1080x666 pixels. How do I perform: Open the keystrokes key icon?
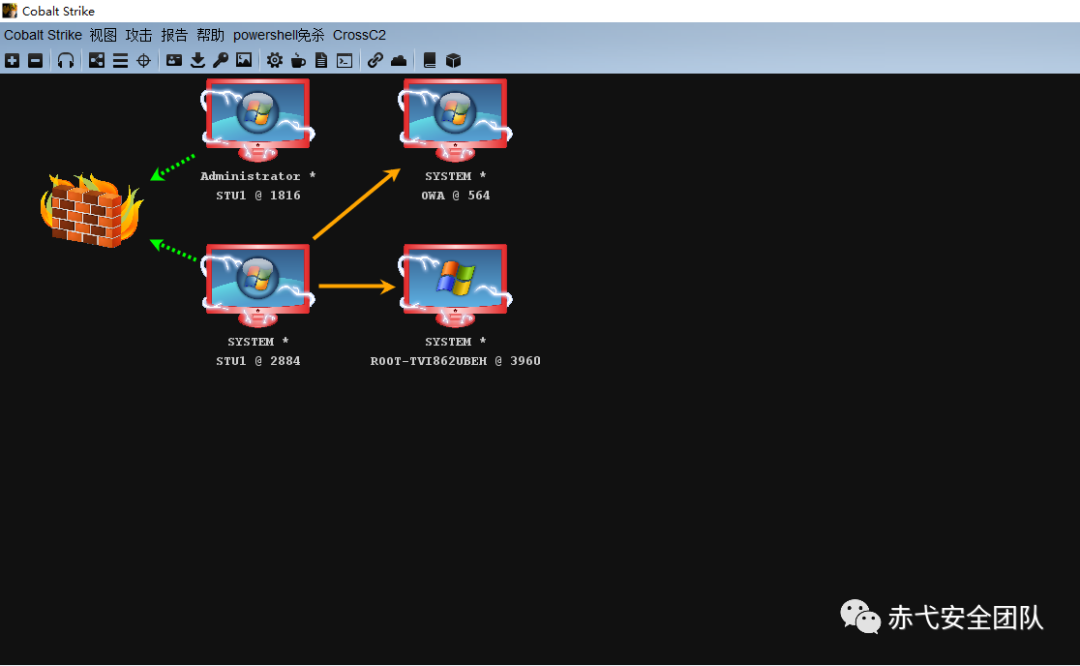click(x=220, y=61)
